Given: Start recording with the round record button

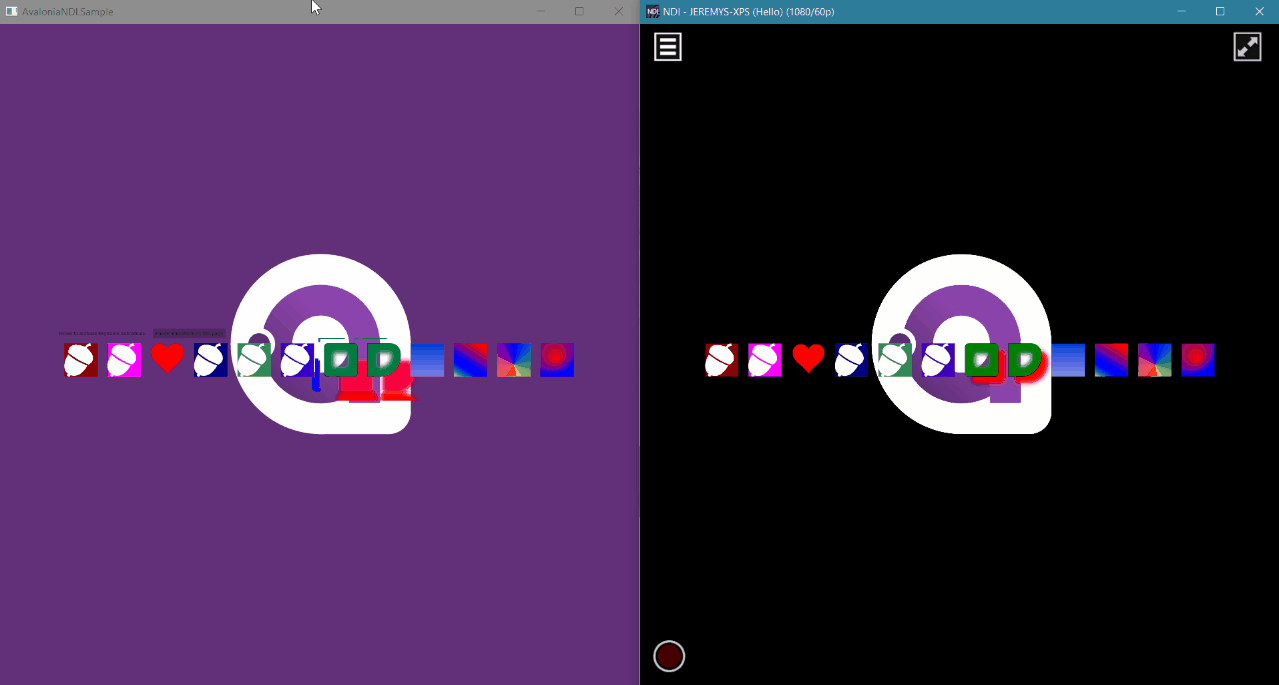Looking at the screenshot, I should pos(669,656).
